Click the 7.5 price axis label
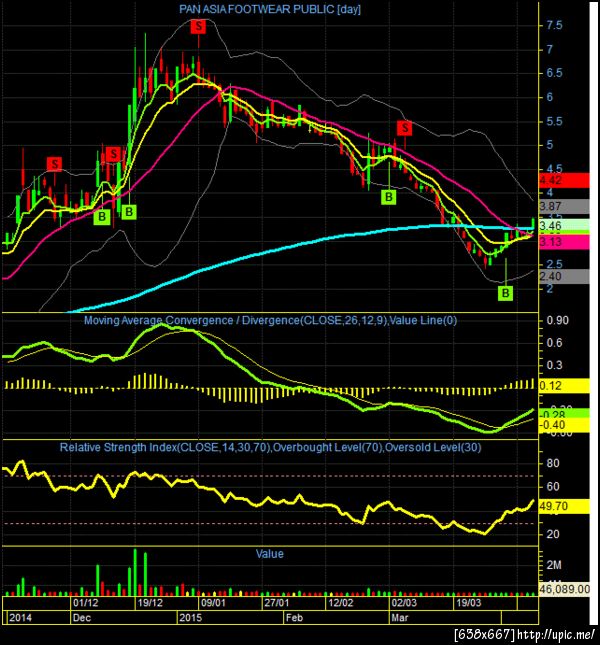The height and width of the screenshot is (645, 600). tap(554, 26)
